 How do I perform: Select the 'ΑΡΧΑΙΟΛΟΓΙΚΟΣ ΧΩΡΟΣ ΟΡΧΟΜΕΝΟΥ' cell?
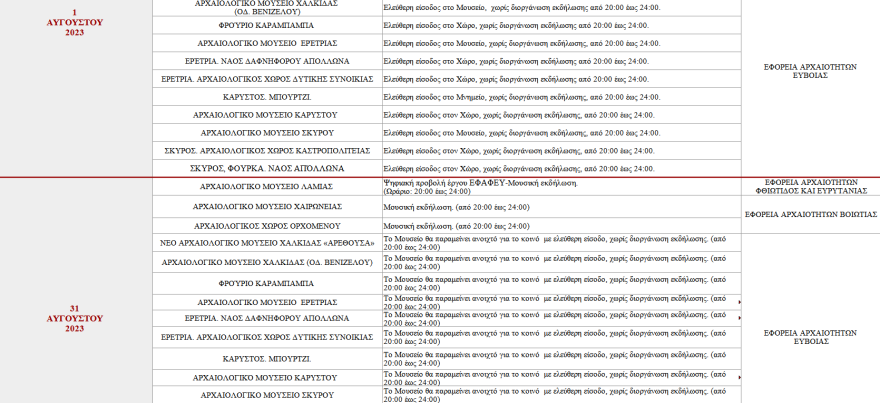(267, 225)
